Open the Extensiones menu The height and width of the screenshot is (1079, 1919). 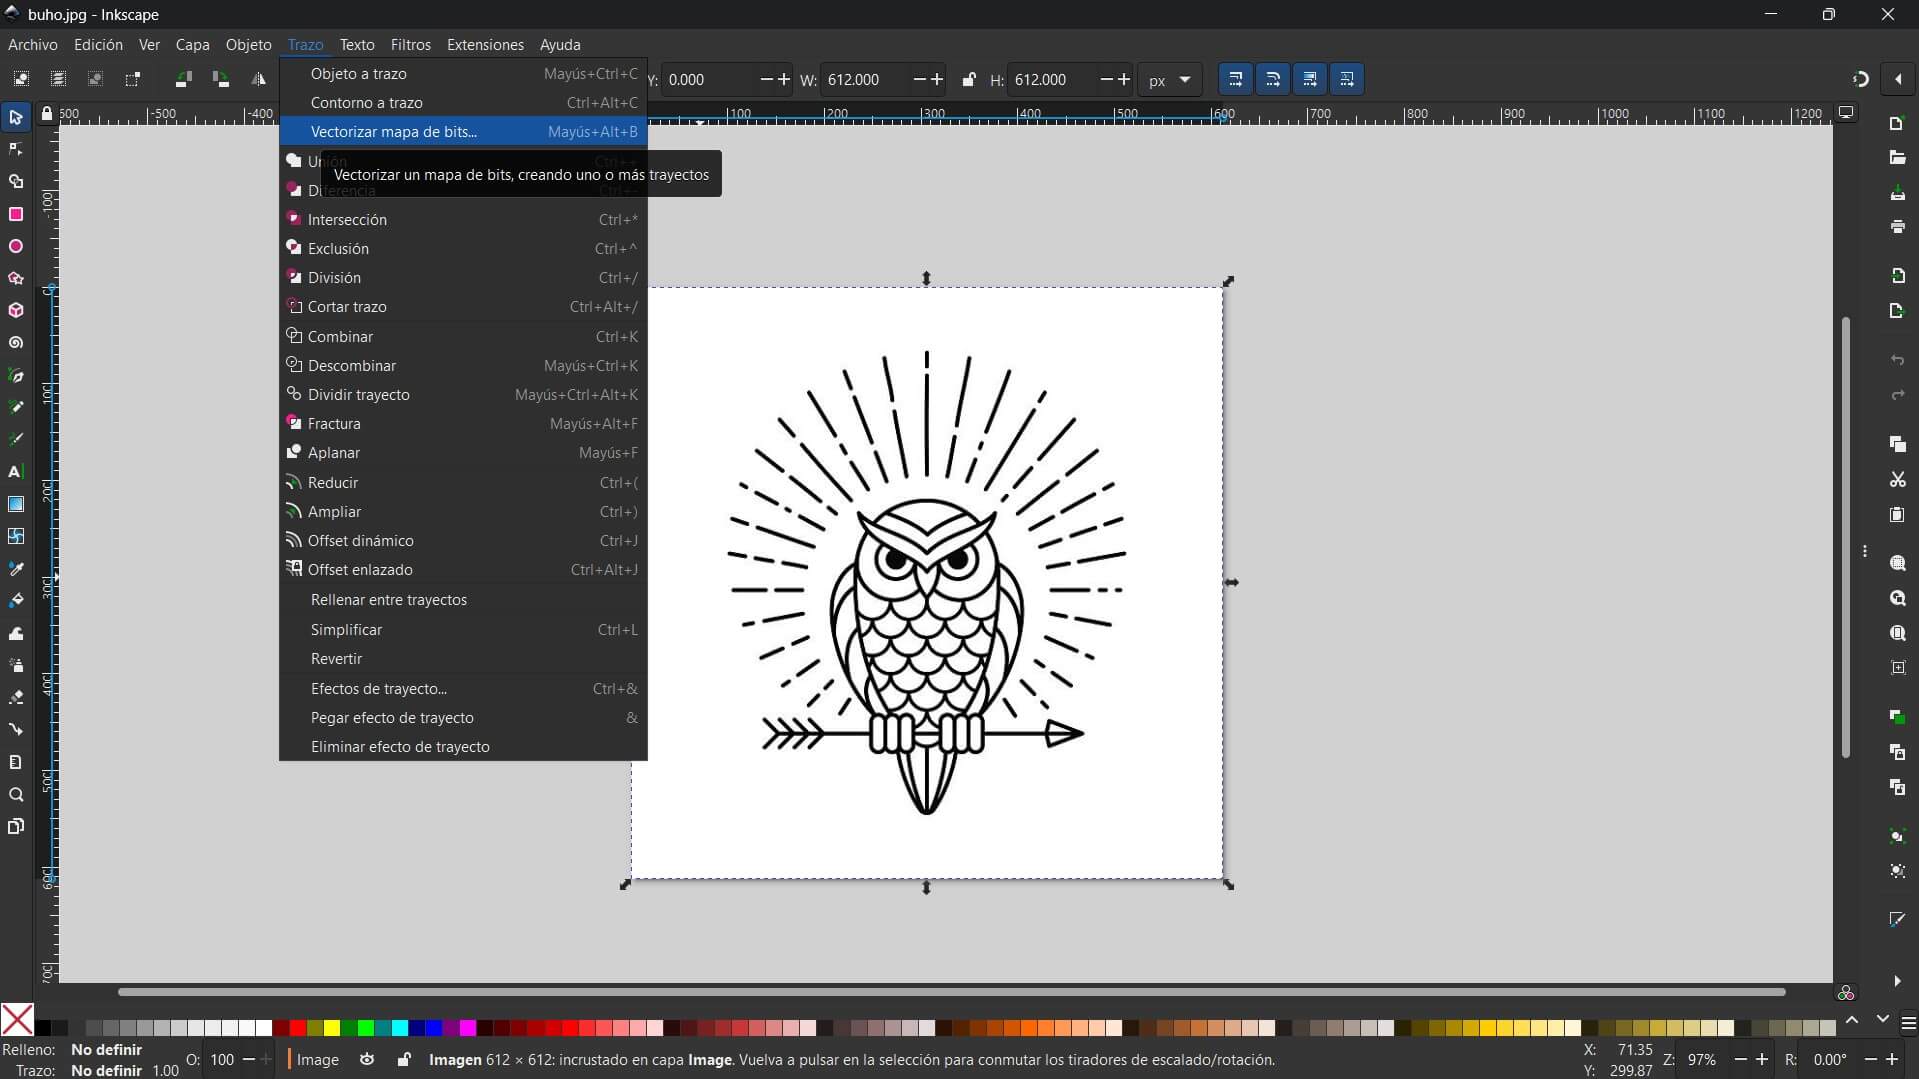tap(485, 45)
